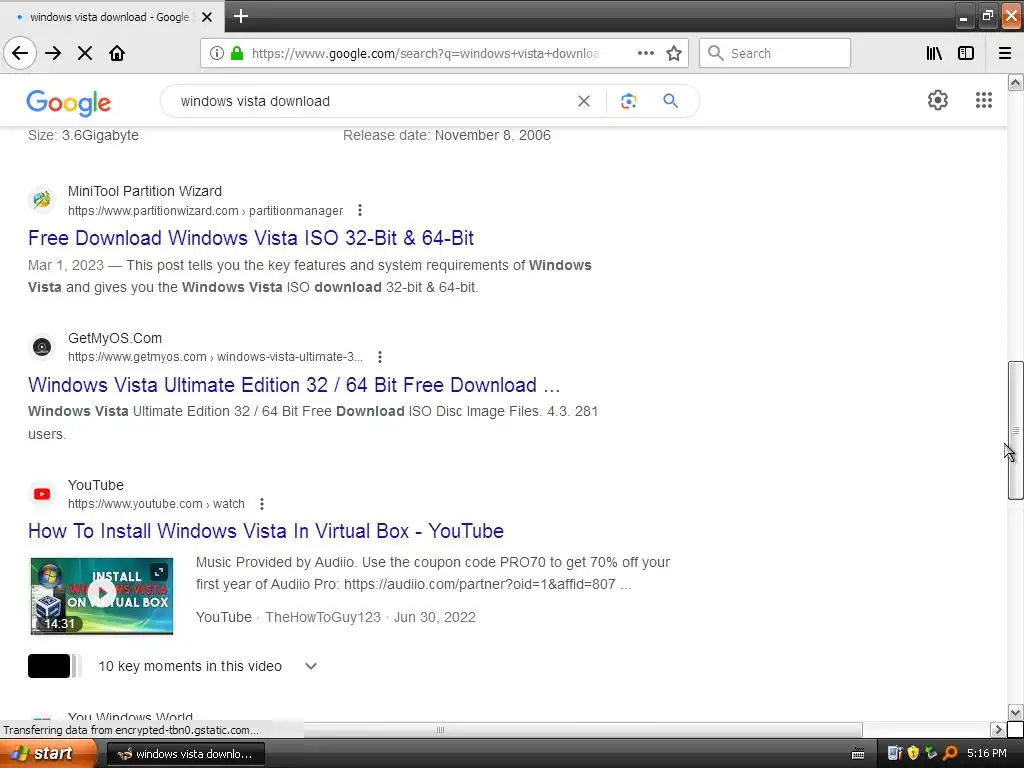Image resolution: width=1024 pixels, height=768 pixels.
Task: Click the forward navigation arrow
Action: (53, 53)
